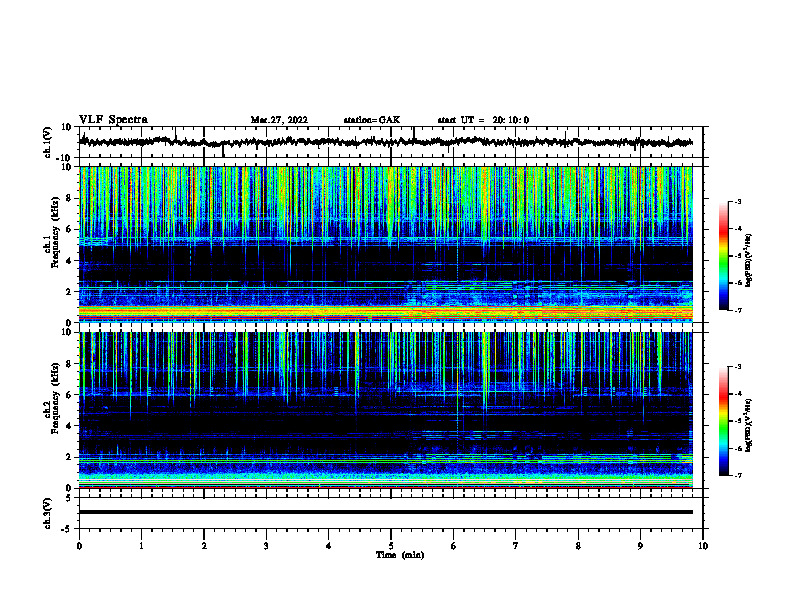
Task: Click time axis tick label "4"
Action: coord(329,546)
